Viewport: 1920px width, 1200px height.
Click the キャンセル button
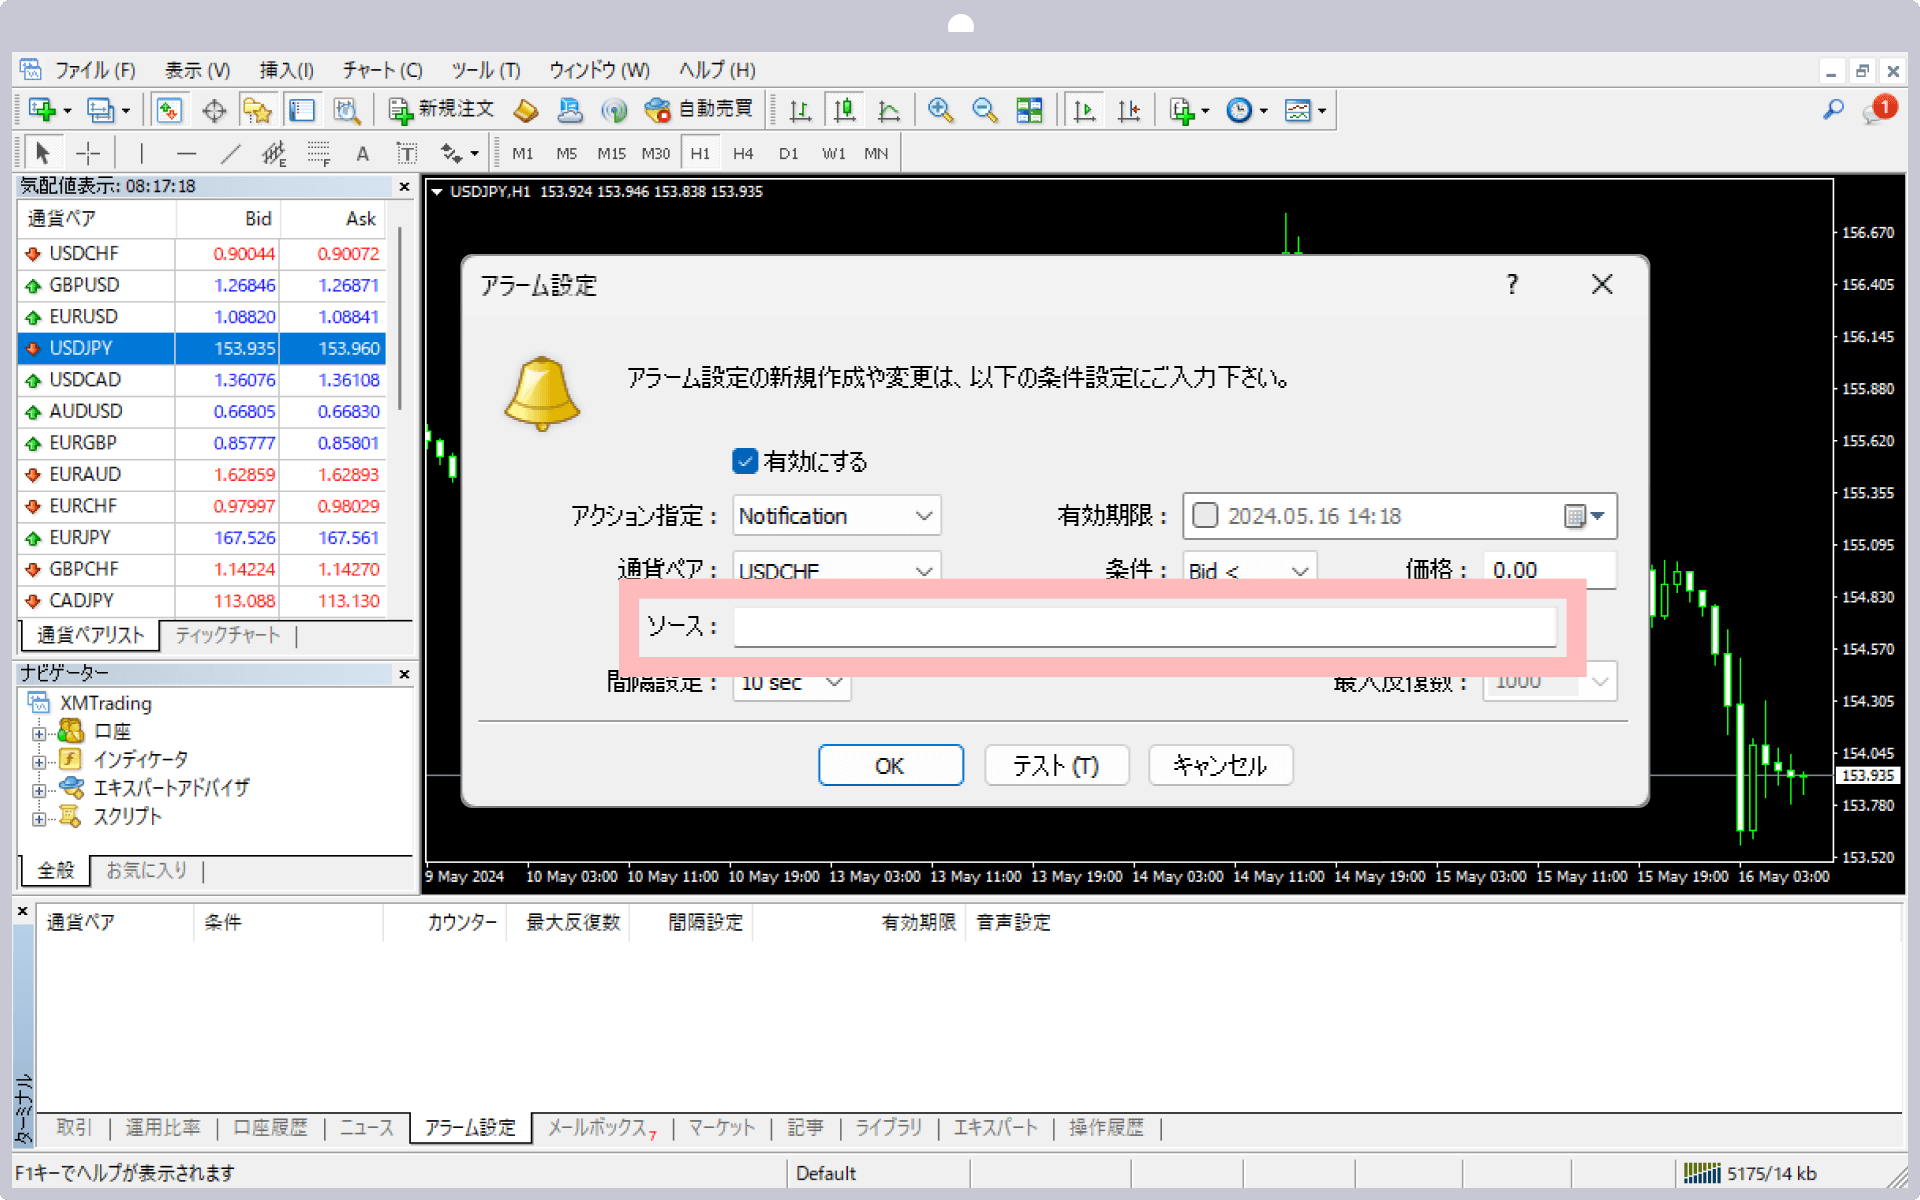tap(1220, 765)
